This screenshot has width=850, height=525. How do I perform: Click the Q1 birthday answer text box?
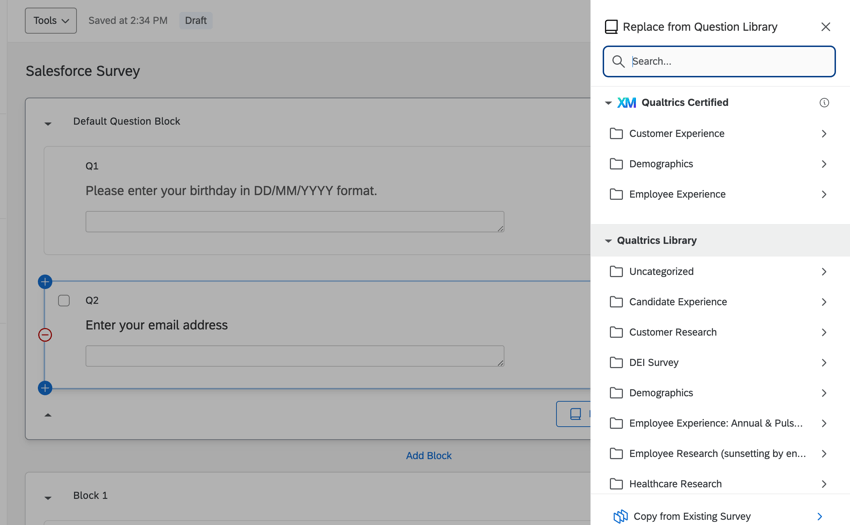point(294,221)
